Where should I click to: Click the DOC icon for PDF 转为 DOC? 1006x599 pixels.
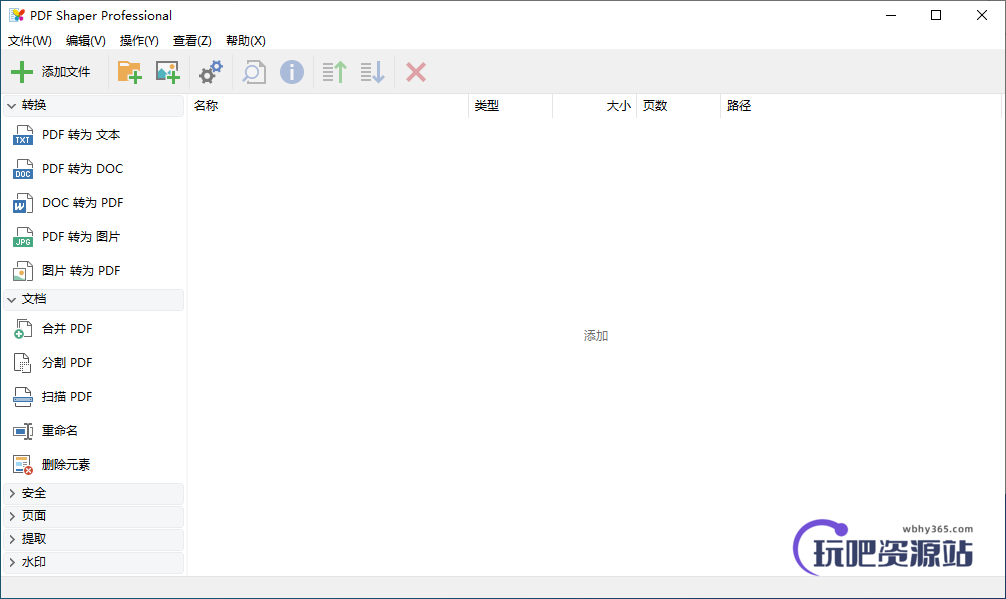[x=23, y=169]
